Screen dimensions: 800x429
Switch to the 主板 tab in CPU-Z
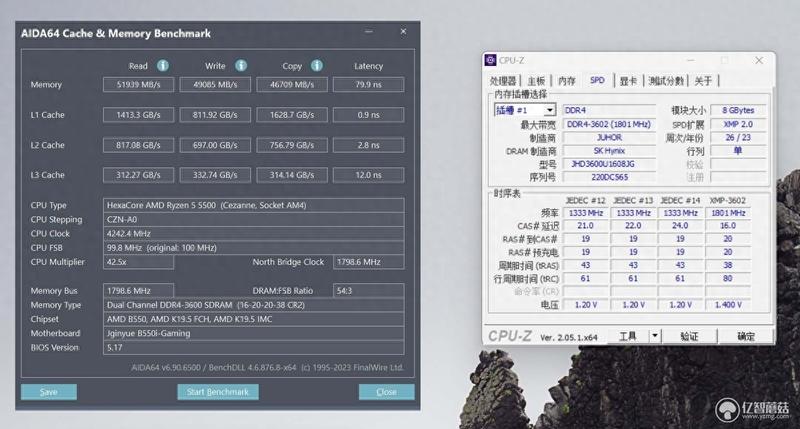coord(536,81)
